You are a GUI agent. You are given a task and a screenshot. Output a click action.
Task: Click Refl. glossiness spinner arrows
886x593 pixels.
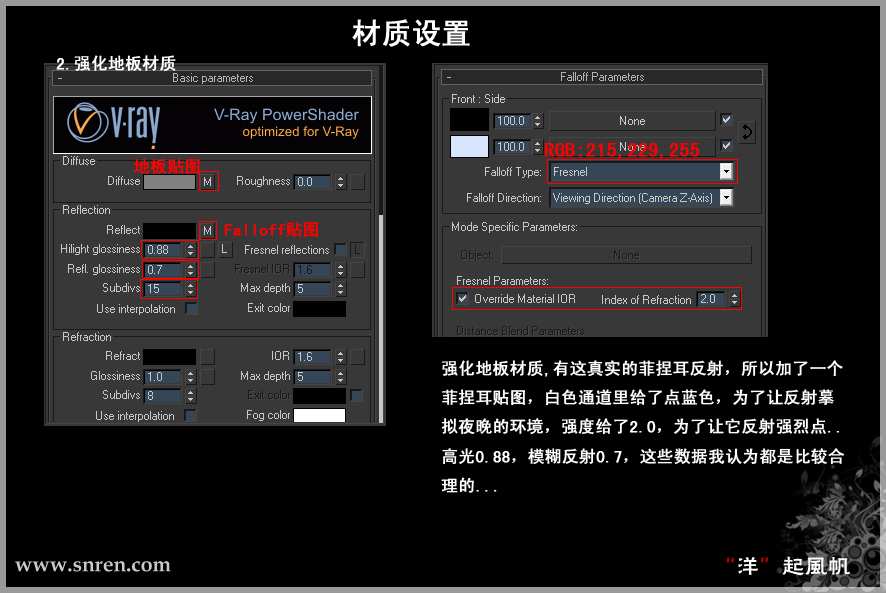(x=190, y=270)
